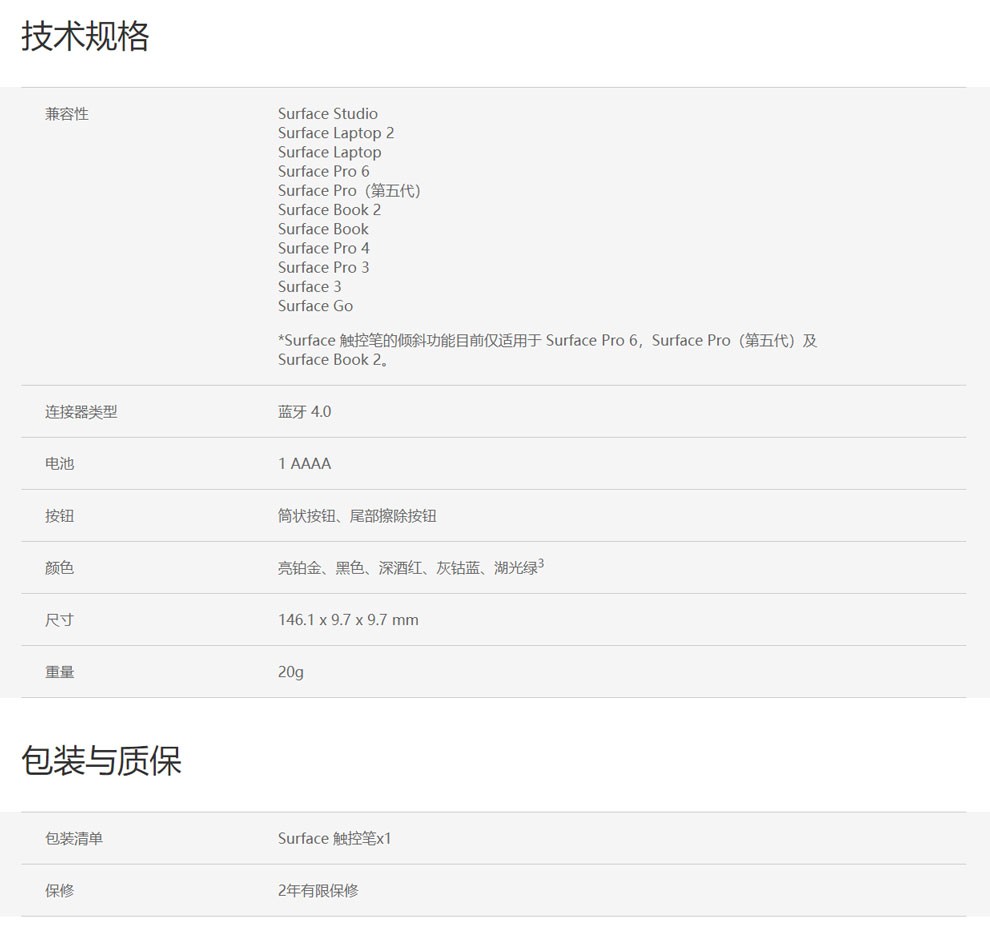Select the Surface 3 entry
990x929 pixels.
point(309,287)
